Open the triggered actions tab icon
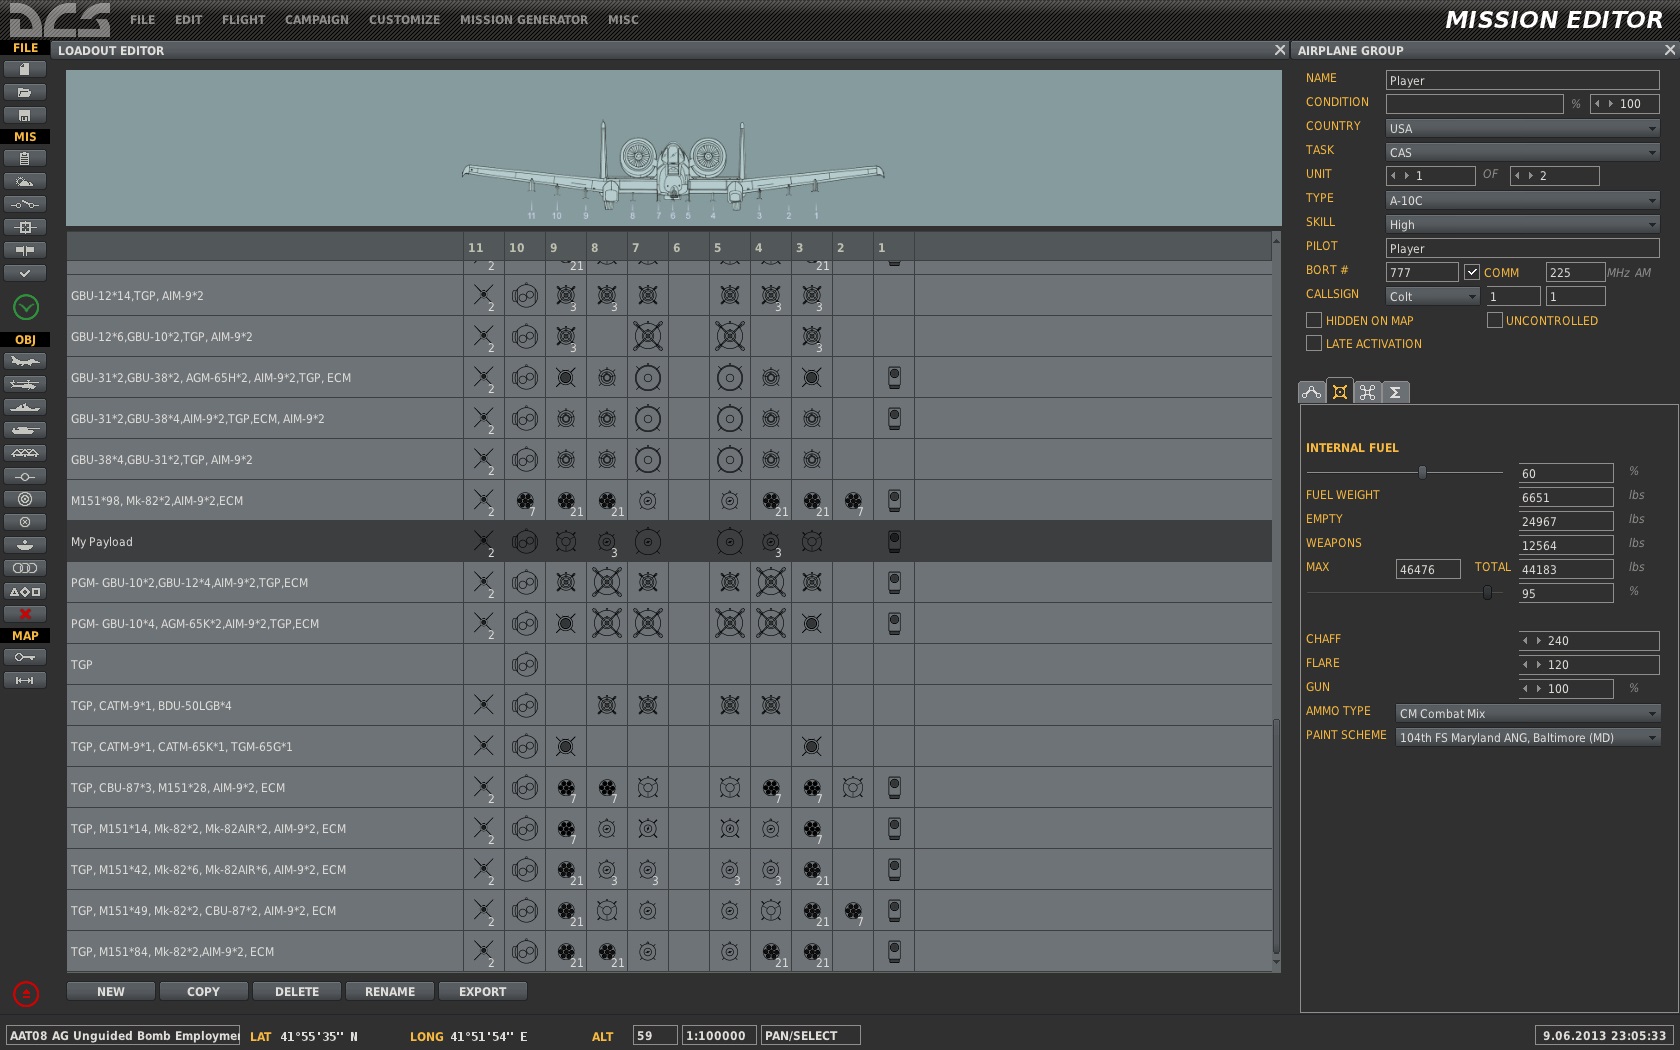The width and height of the screenshot is (1680, 1050). 1367,392
